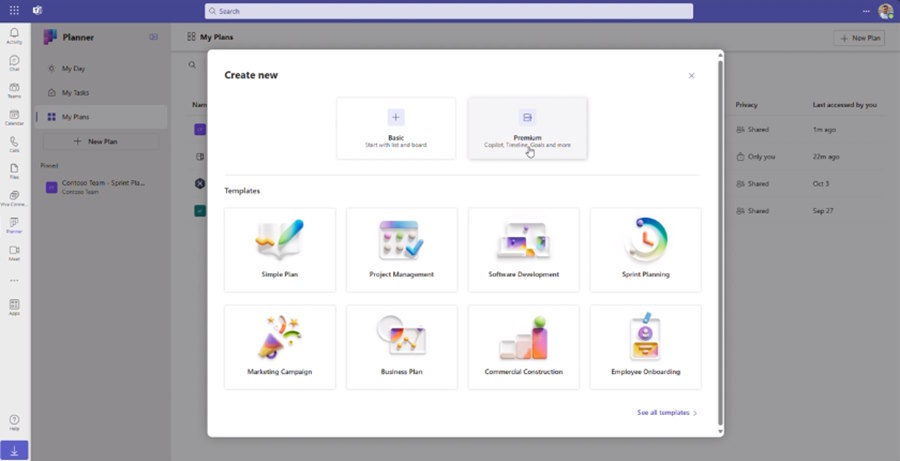Image resolution: width=900 pixels, height=461 pixels.
Task: Open the Apps icon in left rail
Action: (14, 307)
